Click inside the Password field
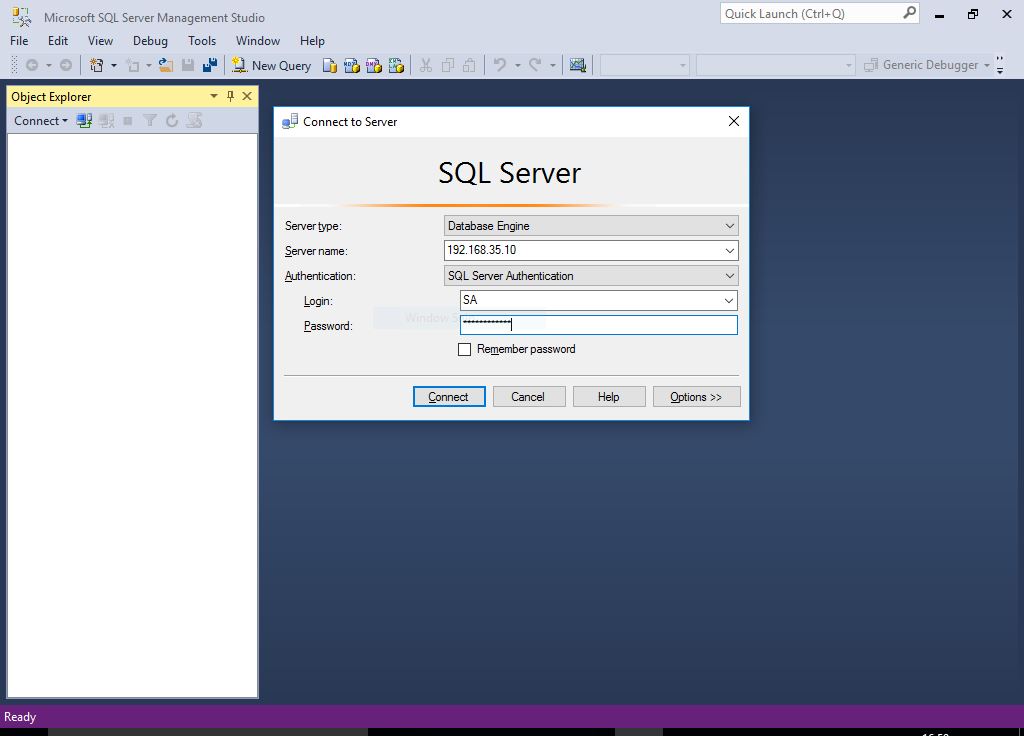The height and width of the screenshot is (736, 1024). tap(599, 325)
